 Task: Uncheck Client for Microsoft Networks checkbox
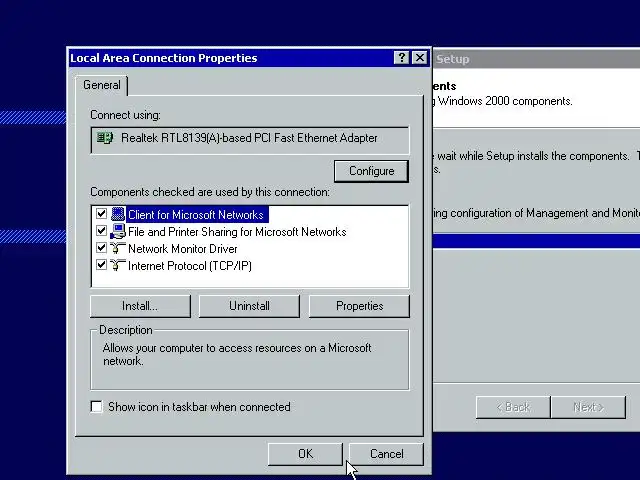pyautogui.click(x=101, y=214)
